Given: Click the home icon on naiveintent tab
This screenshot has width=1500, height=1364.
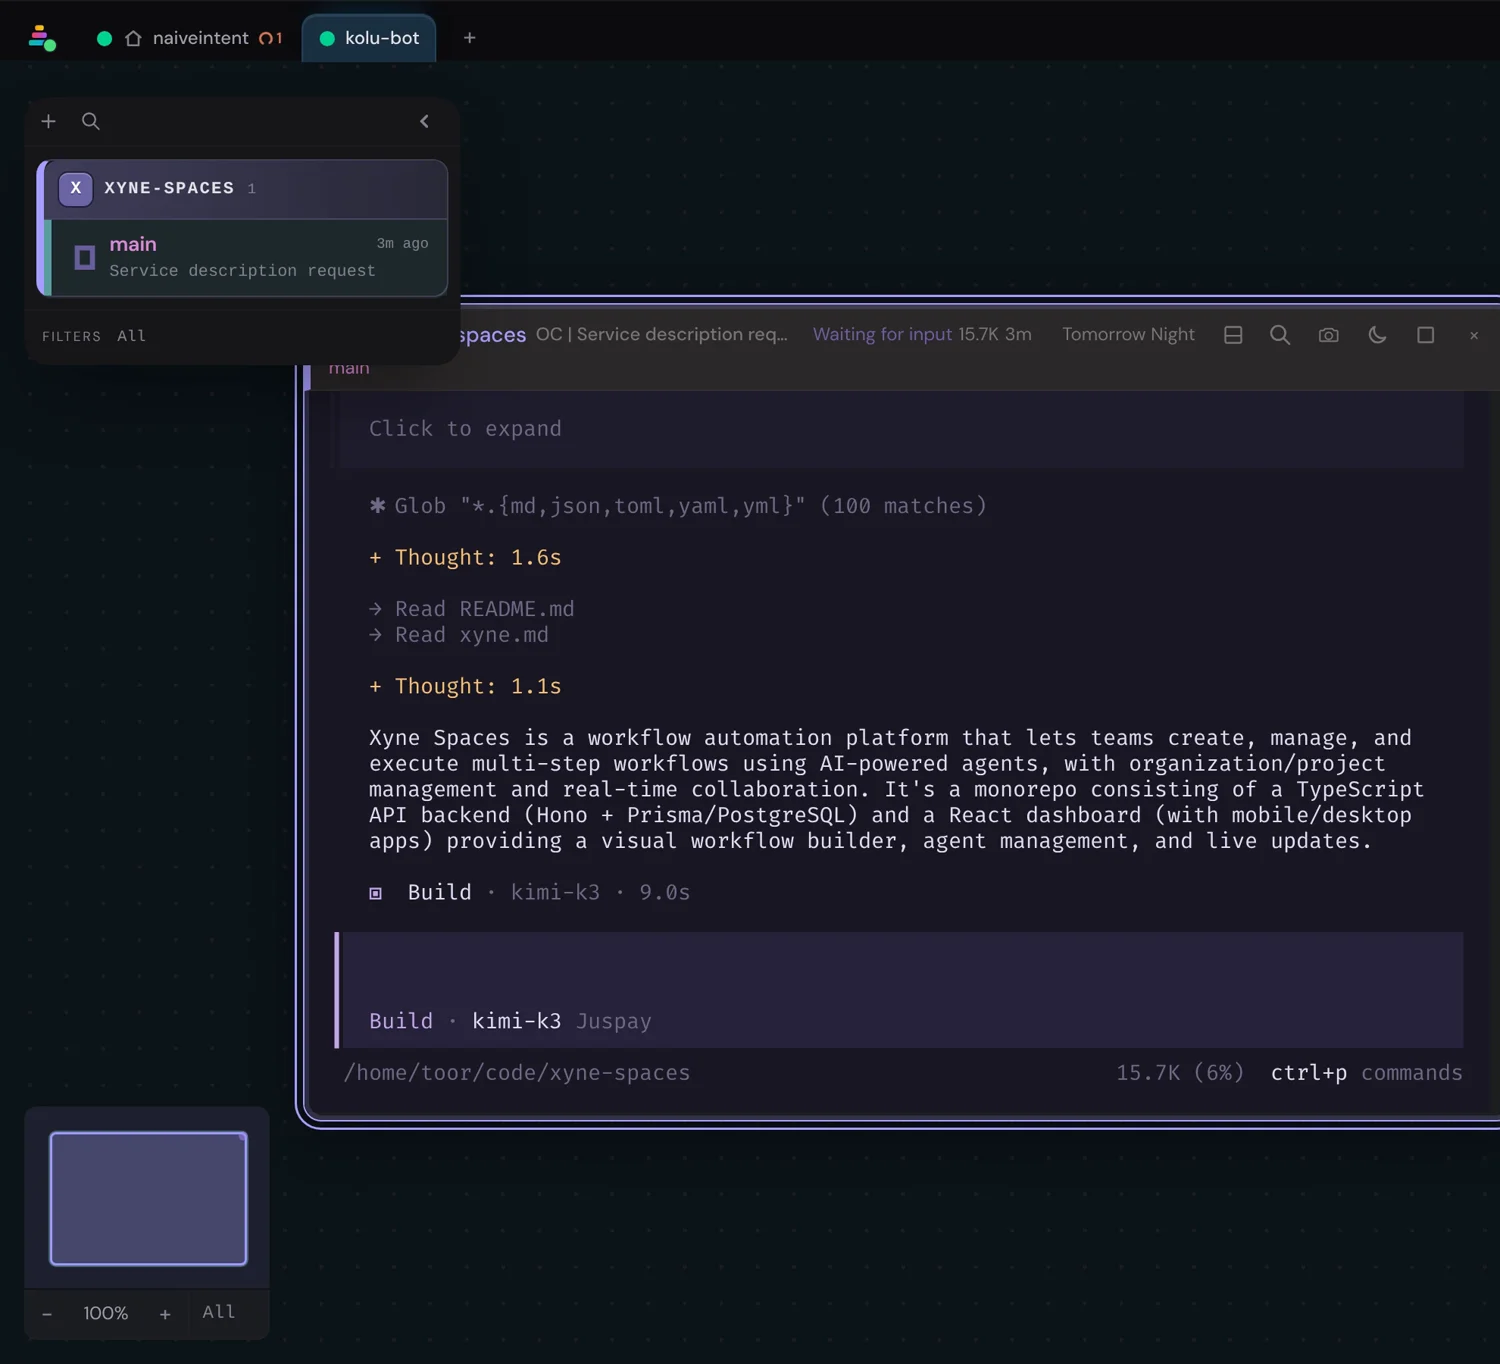Looking at the screenshot, I should pos(133,38).
